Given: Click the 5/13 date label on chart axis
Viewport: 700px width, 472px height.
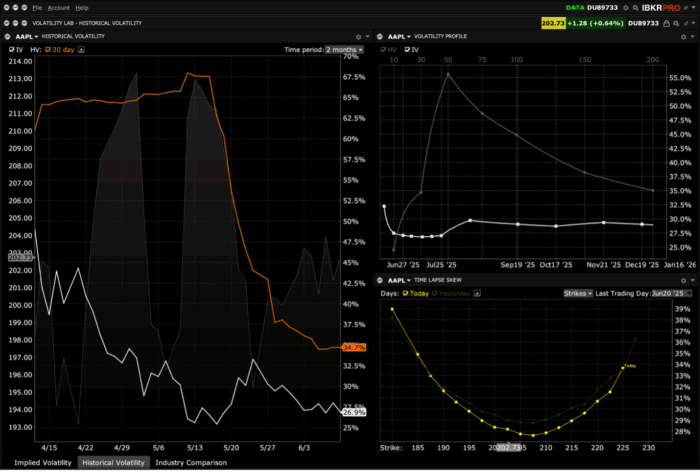Looking at the screenshot, I should click(x=195, y=447).
